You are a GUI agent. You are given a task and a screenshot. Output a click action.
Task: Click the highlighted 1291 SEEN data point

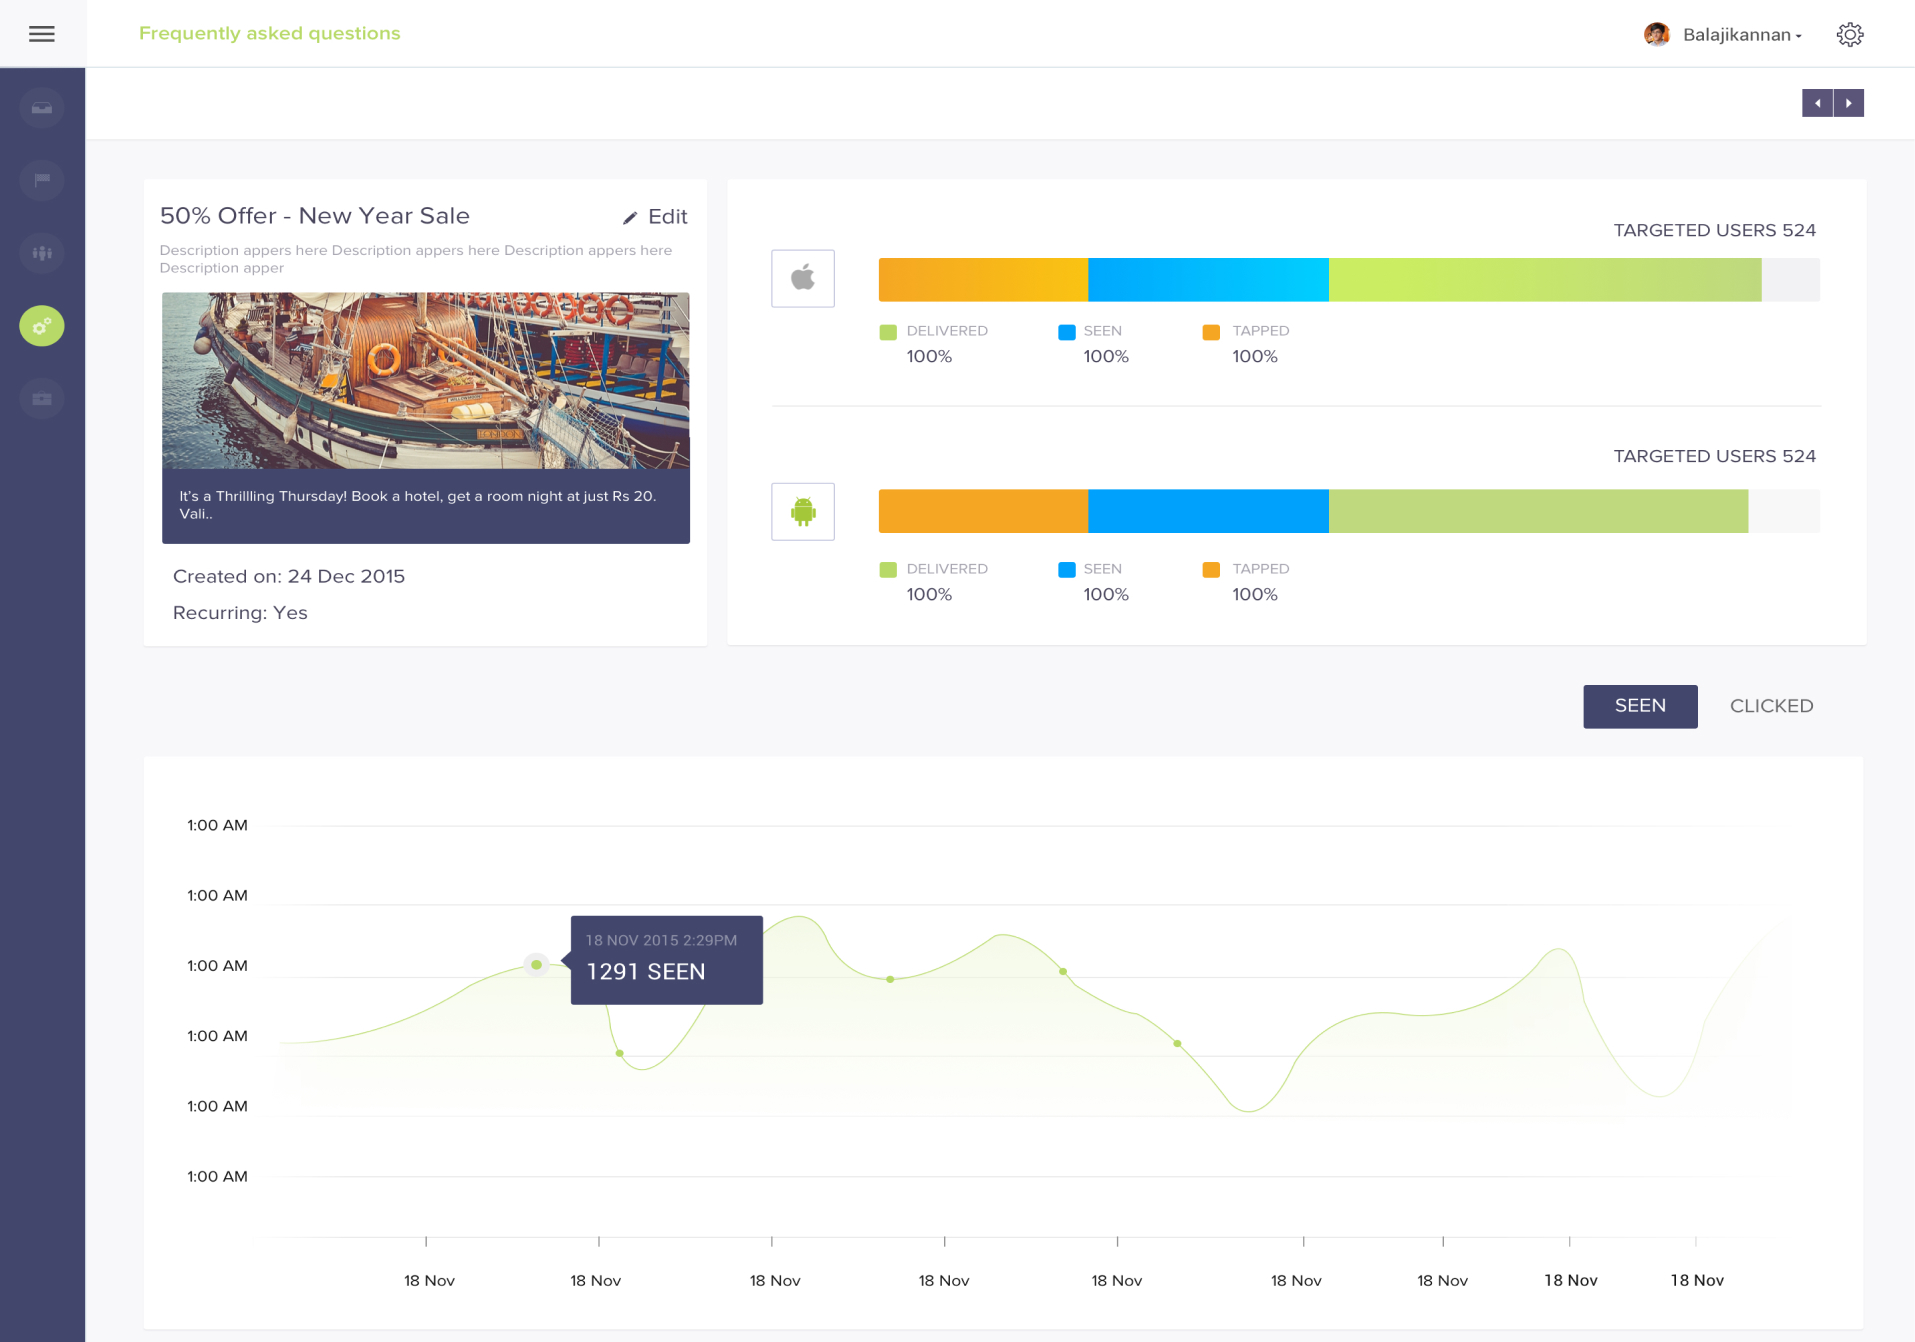[x=536, y=965]
